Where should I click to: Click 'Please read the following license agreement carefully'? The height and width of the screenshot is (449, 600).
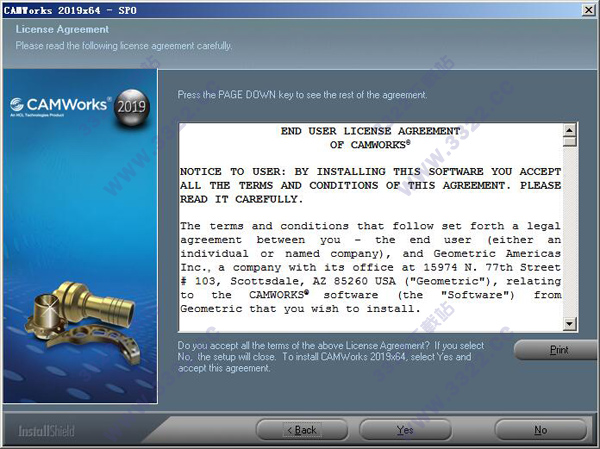[124, 46]
